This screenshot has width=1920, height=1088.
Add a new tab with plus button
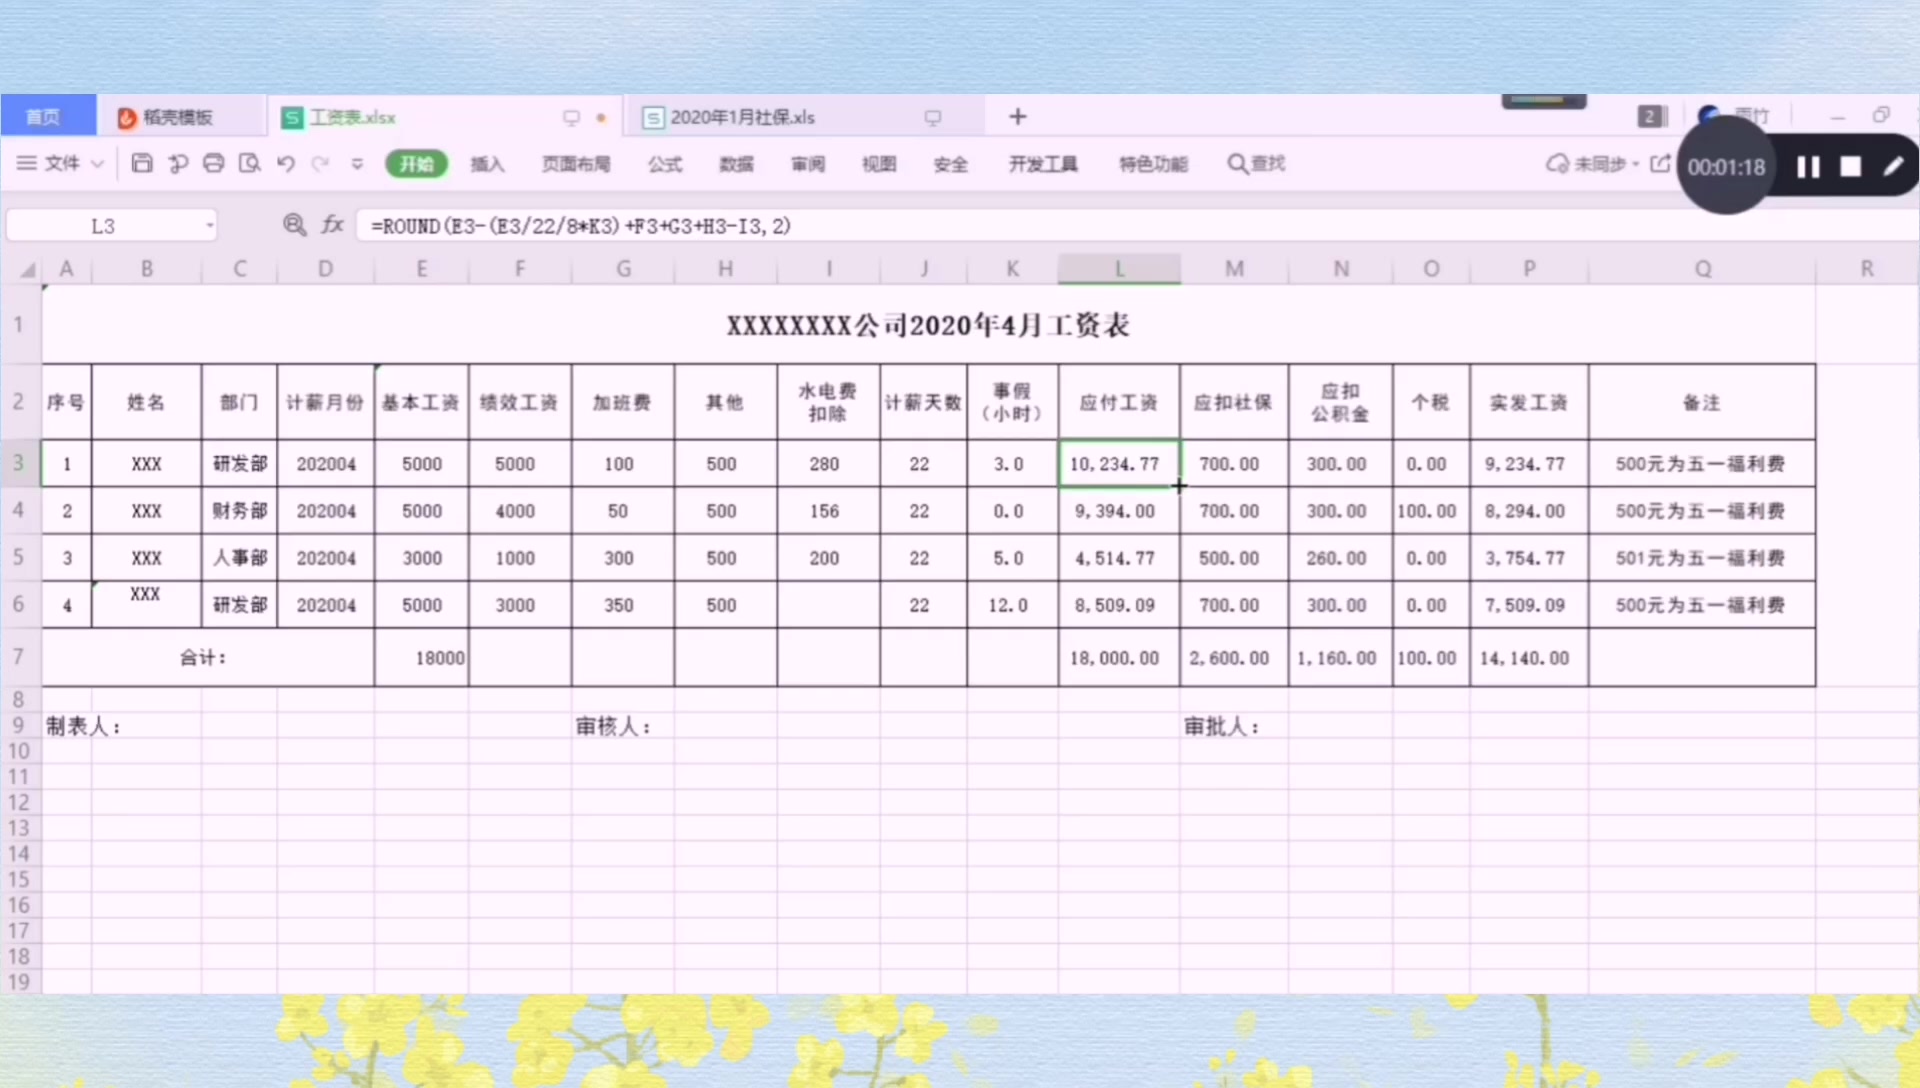tap(1018, 117)
